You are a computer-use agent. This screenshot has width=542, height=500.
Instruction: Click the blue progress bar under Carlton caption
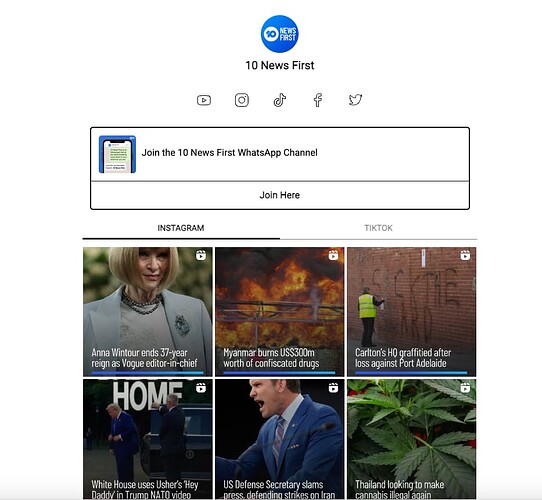pyautogui.click(x=411, y=373)
